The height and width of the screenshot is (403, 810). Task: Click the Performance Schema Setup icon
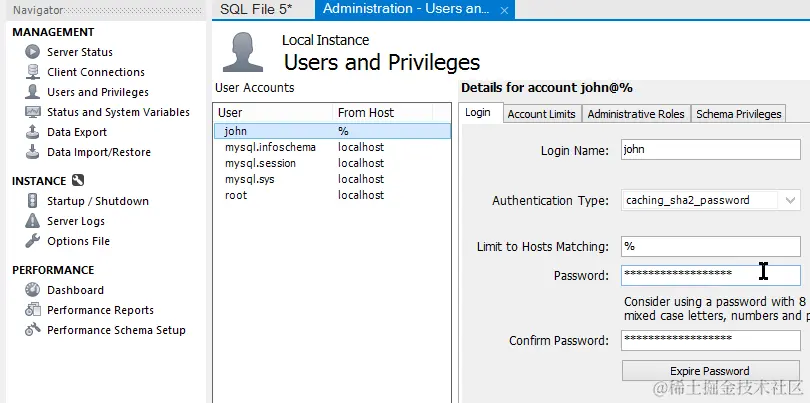(32, 330)
